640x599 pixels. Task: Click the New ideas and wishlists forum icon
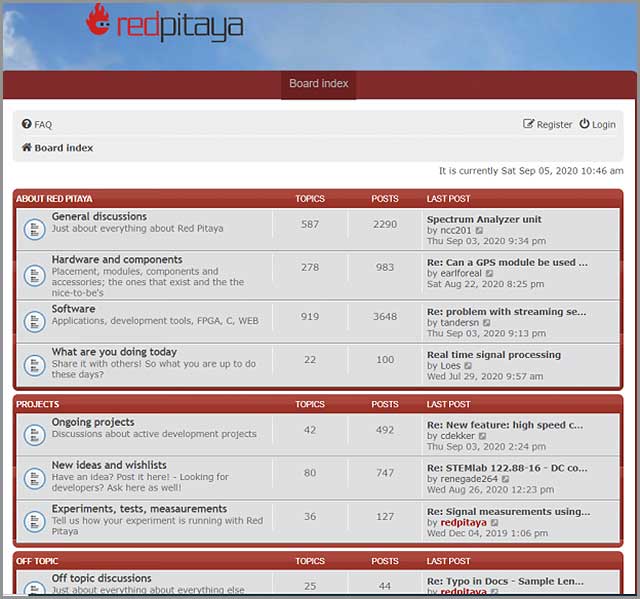click(x=34, y=478)
